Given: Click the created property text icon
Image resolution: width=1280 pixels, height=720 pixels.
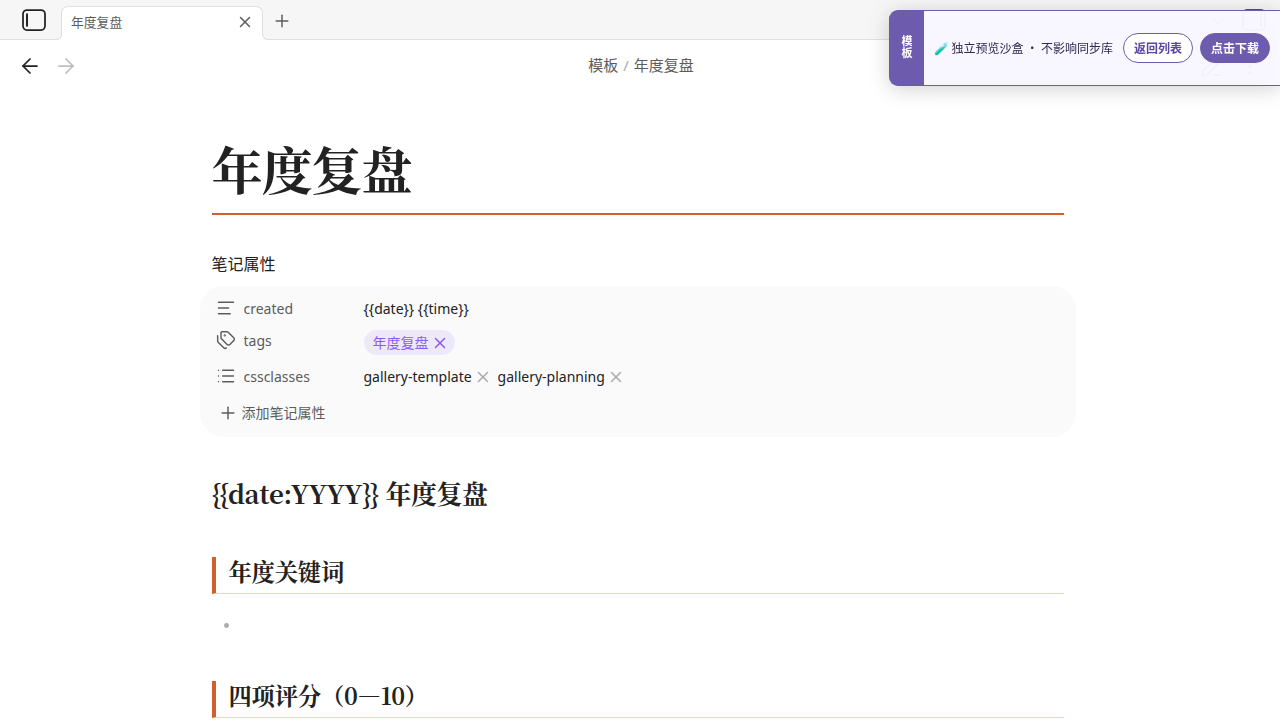Looking at the screenshot, I should (226, 309).
